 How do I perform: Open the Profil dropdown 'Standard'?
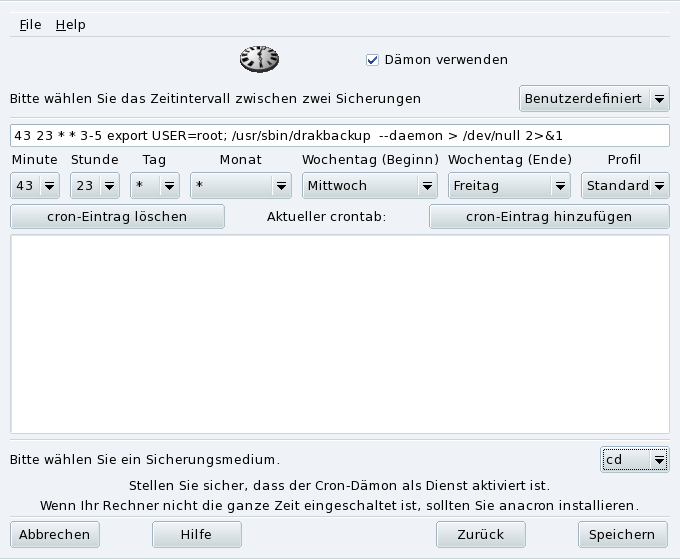(625, 186)
